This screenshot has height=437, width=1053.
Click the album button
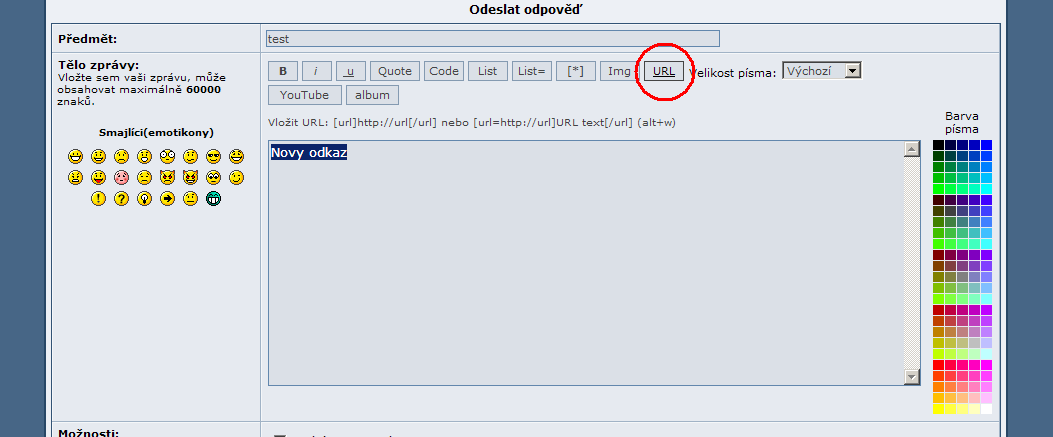point(373,95)
